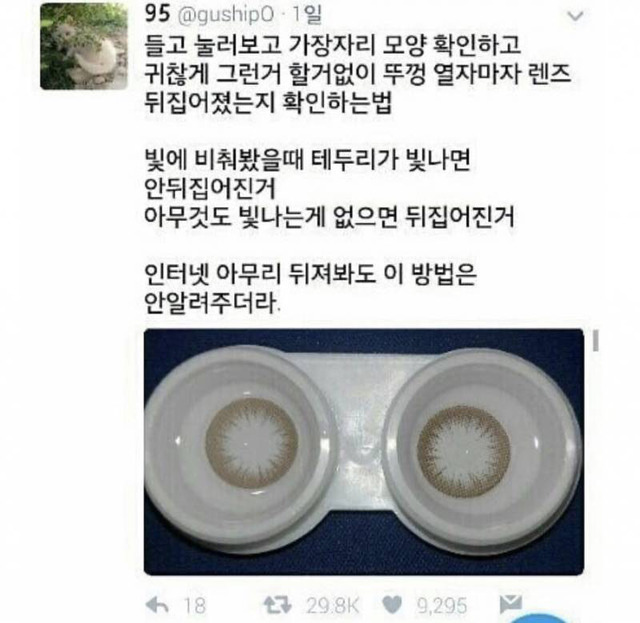Like the tweet with the heart icon
The image size is (640, 623).
click(x=393, y=605)
